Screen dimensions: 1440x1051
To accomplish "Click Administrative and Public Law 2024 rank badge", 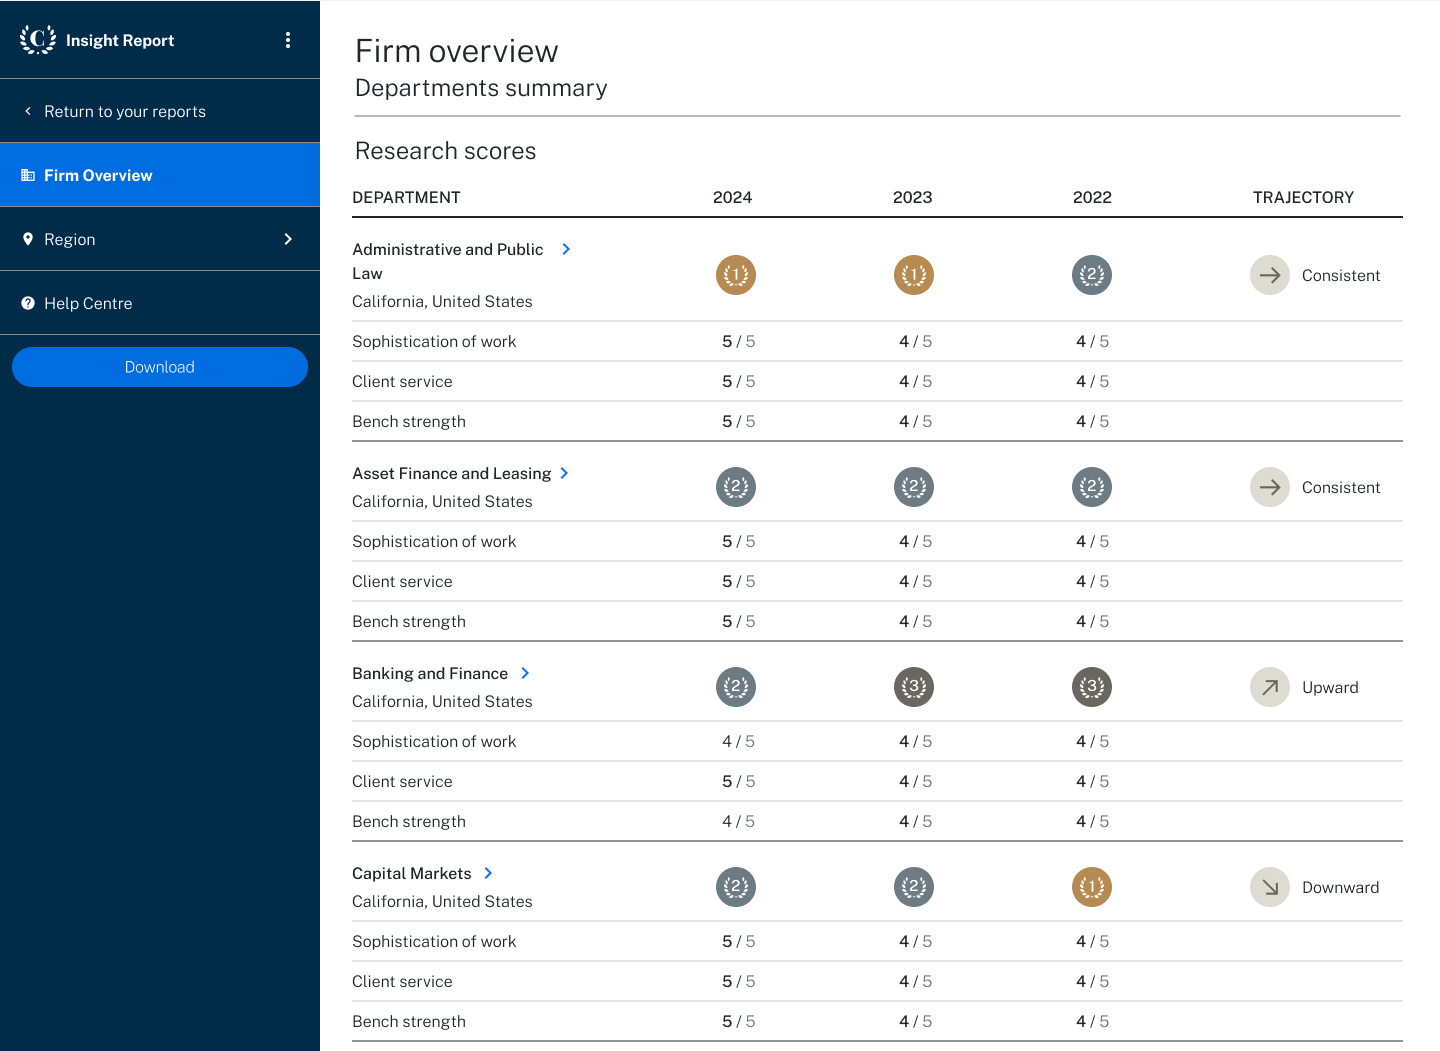I will click(735, 275).
